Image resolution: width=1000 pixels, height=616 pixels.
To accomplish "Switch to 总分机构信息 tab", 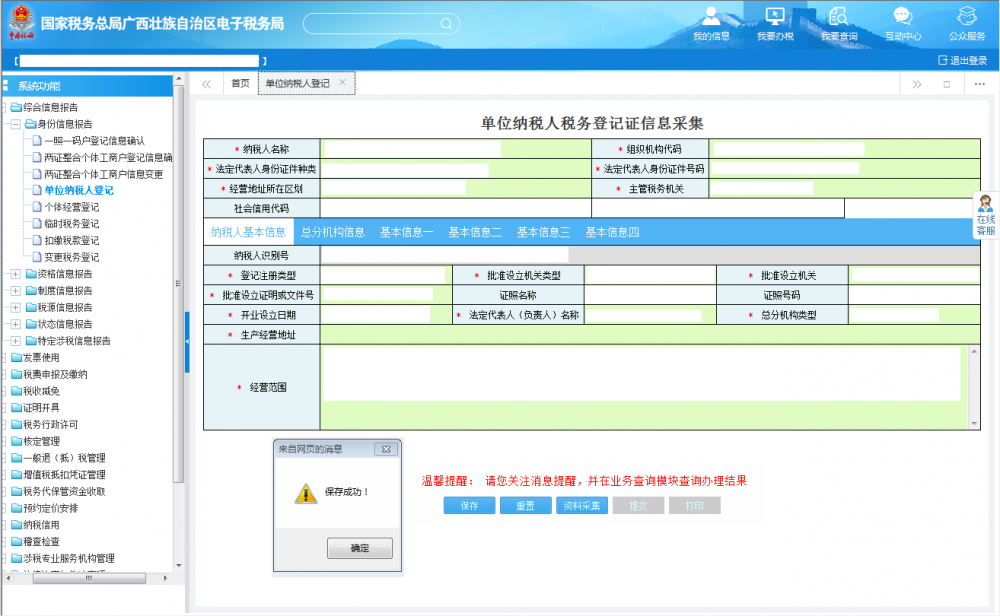I will 333,232.
